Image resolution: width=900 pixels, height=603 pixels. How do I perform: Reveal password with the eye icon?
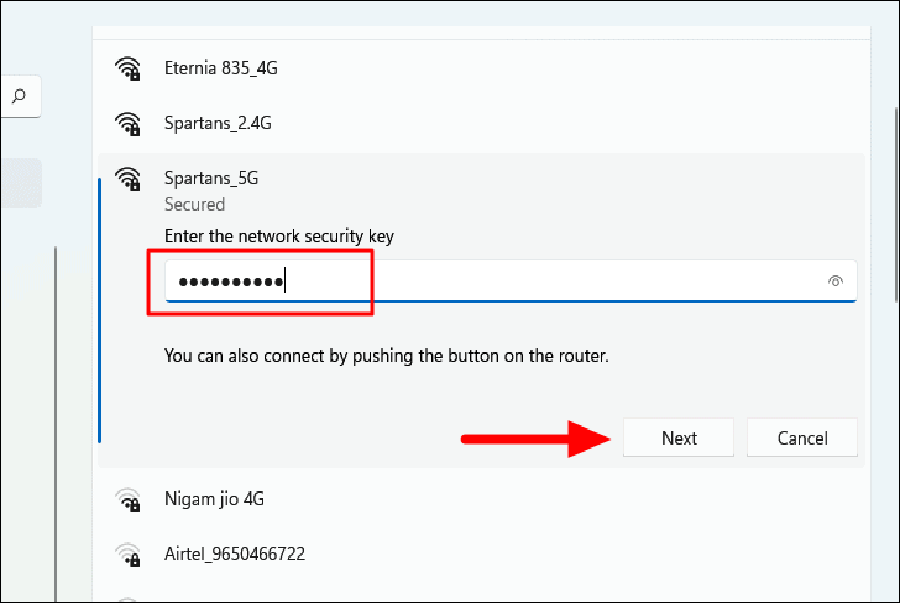pyautogui.click(x=835, y=281)
